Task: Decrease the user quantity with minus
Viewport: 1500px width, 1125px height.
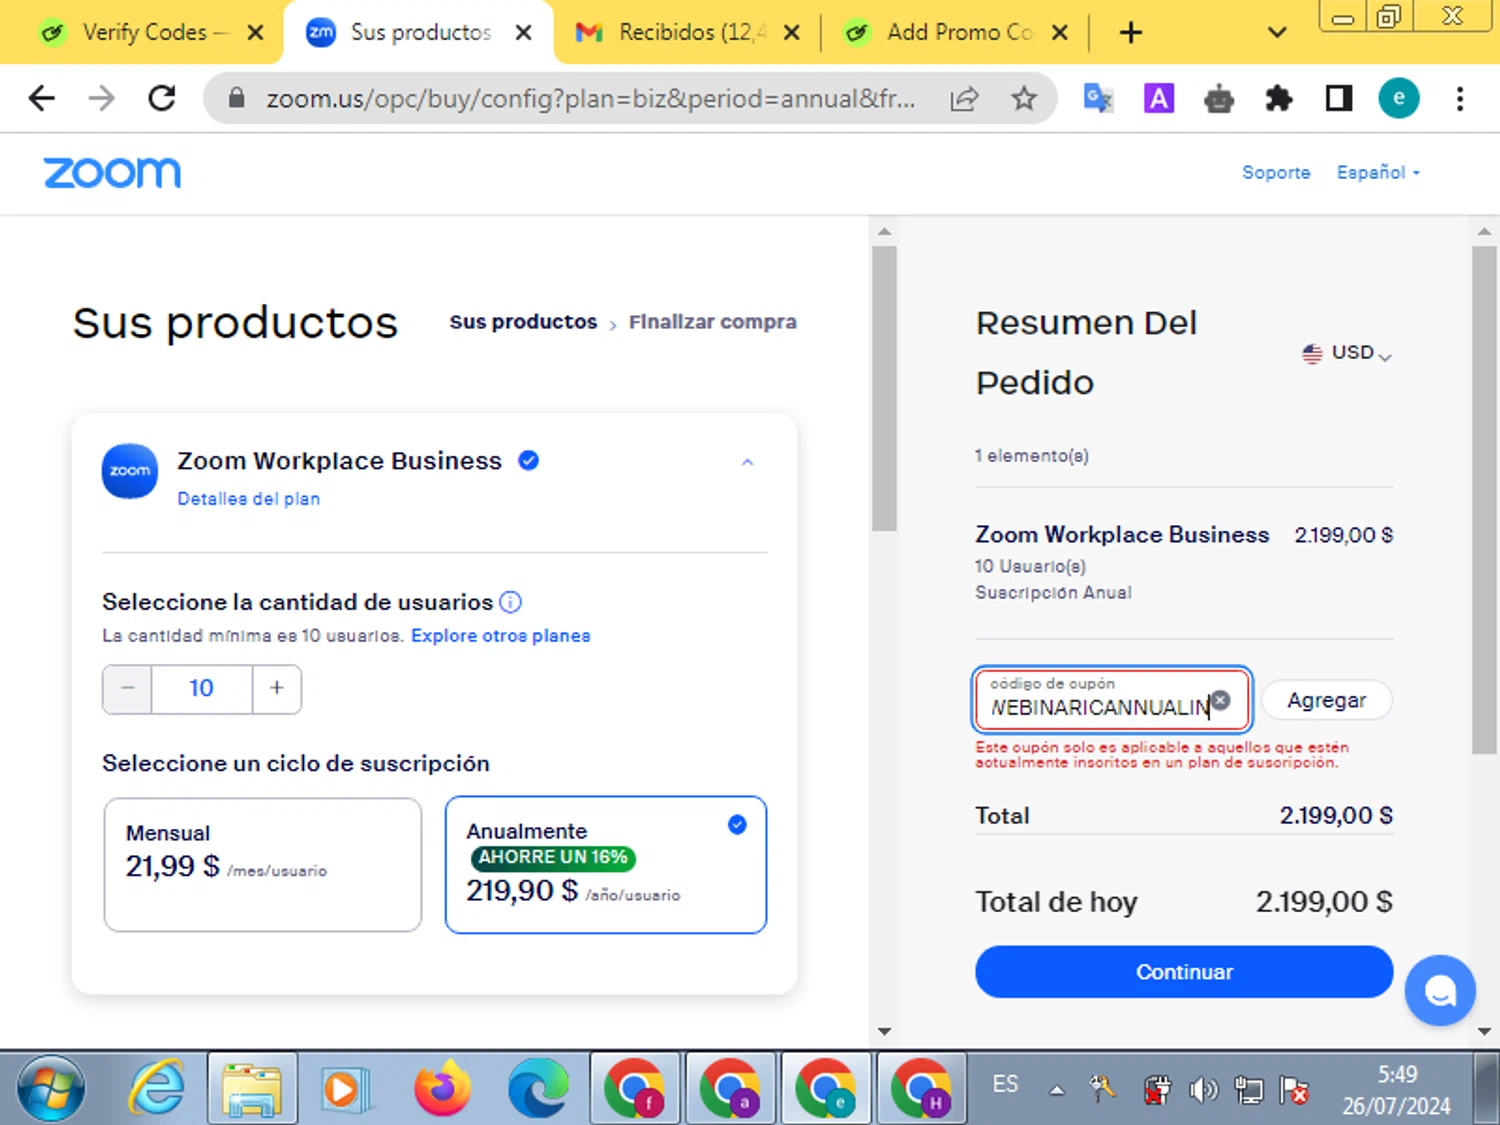Action: pyautogui.click(x=127, y=688)
